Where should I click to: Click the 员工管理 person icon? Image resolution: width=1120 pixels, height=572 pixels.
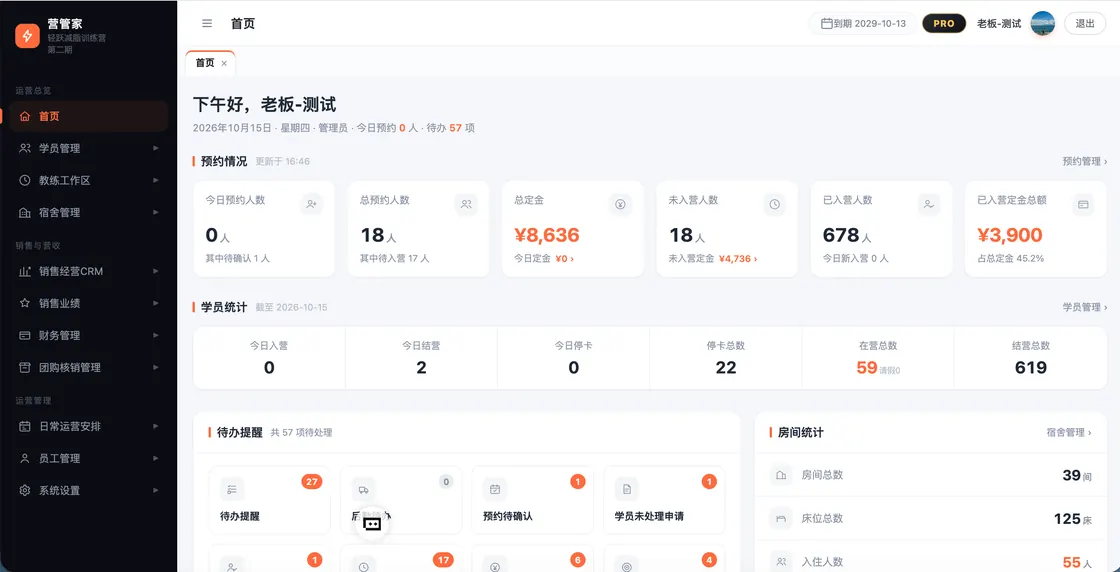tap(25, 458)
